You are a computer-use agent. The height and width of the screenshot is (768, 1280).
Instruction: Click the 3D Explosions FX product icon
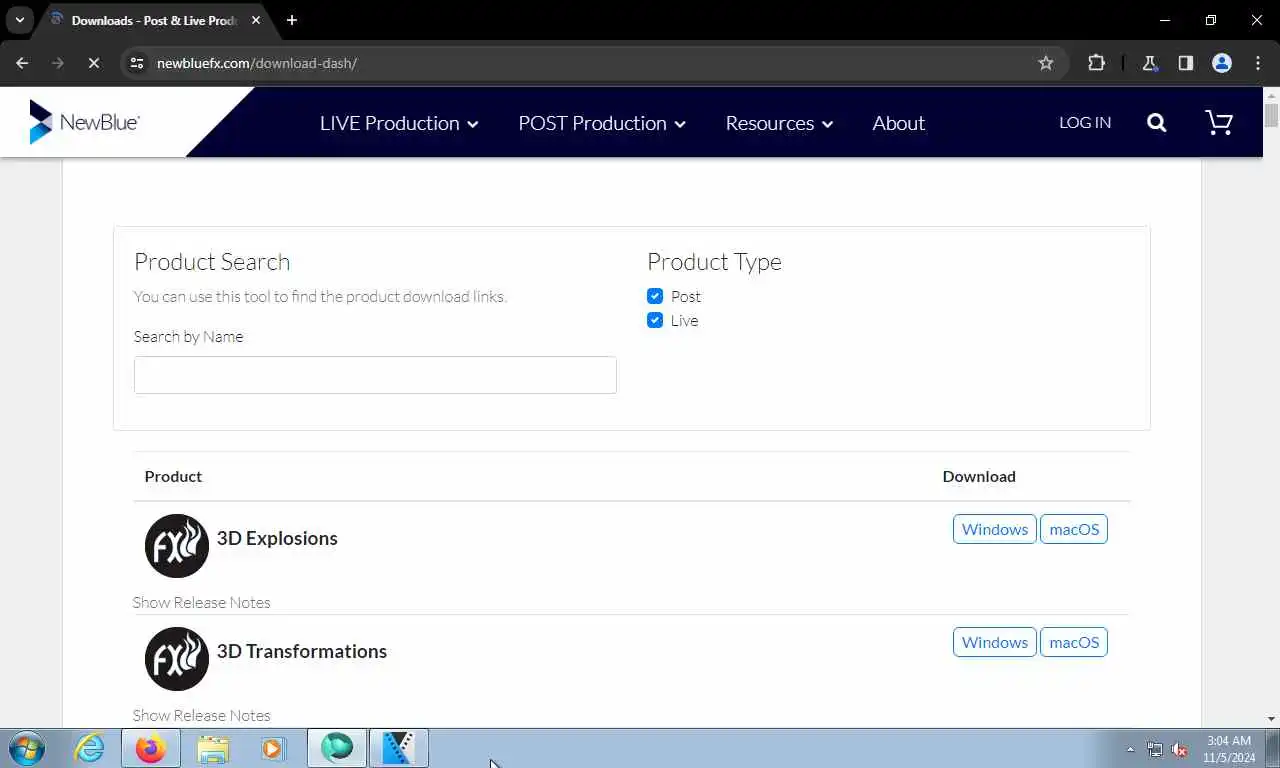177,546
